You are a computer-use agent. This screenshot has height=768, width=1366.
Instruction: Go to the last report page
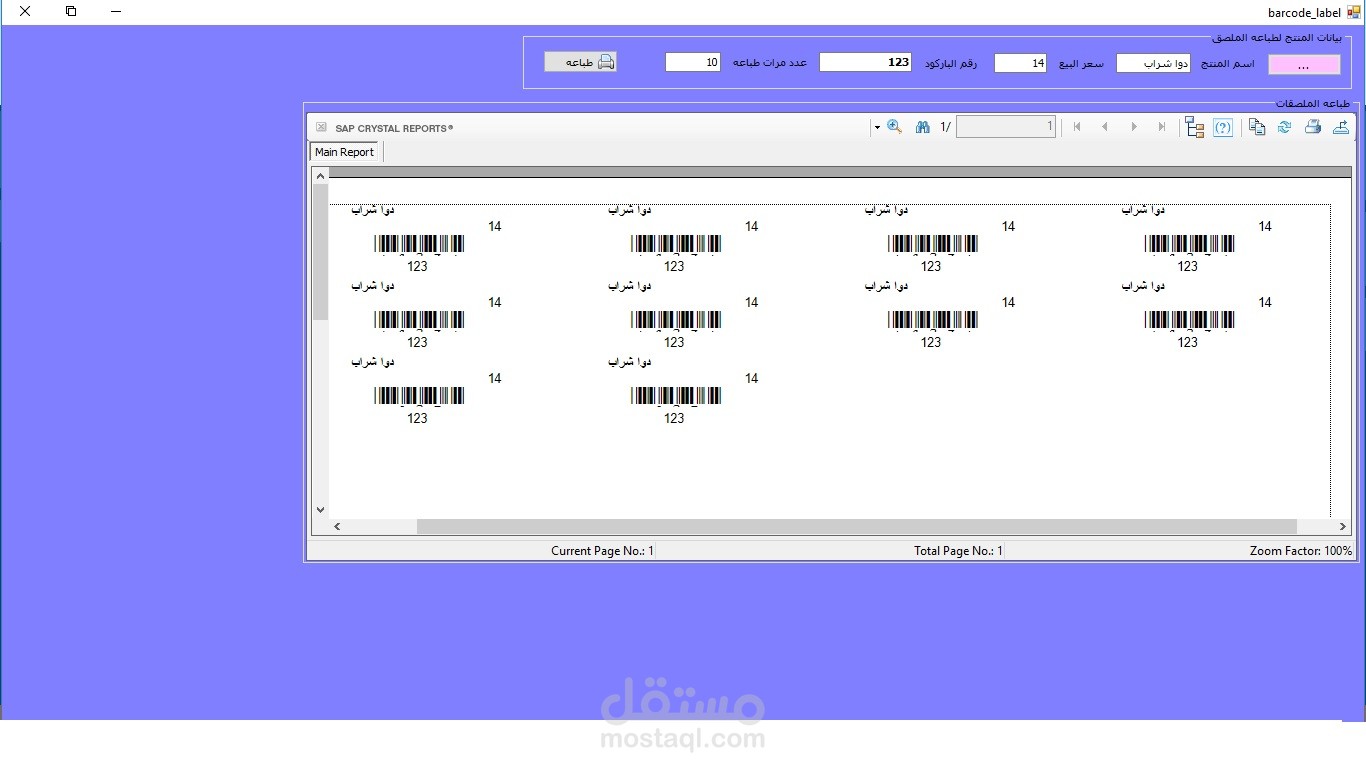1162,127
